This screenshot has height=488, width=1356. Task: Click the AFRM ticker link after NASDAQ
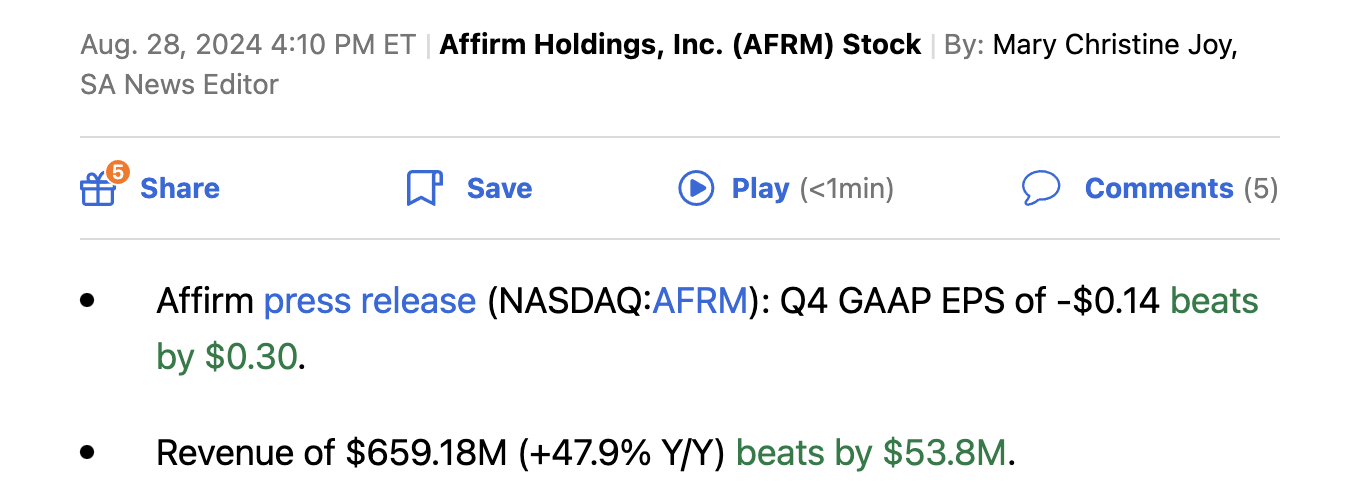tap(699, 301)
